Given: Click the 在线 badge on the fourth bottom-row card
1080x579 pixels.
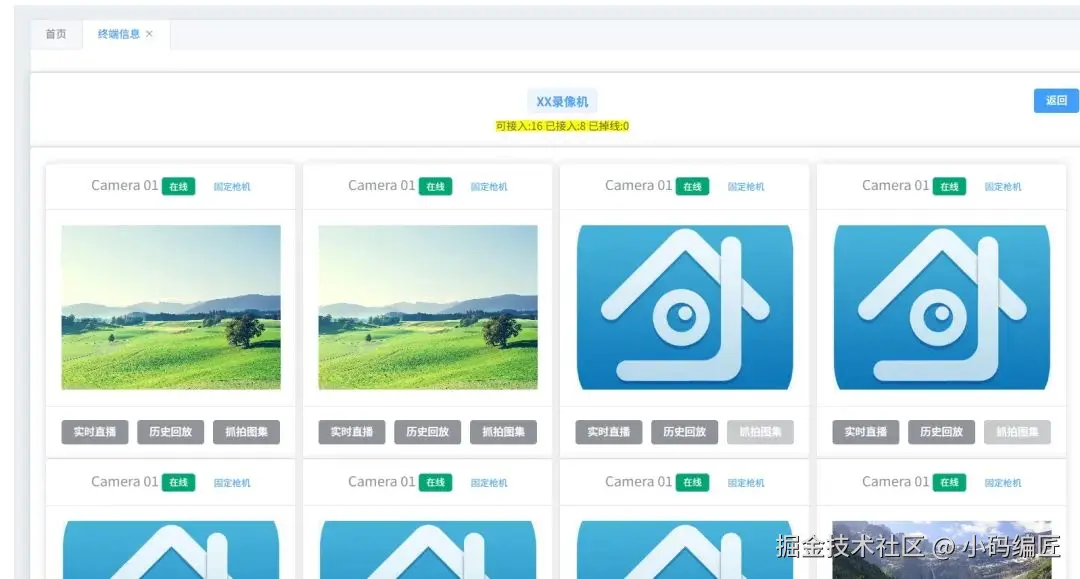Looking at the screenshot, I should 949,483.
